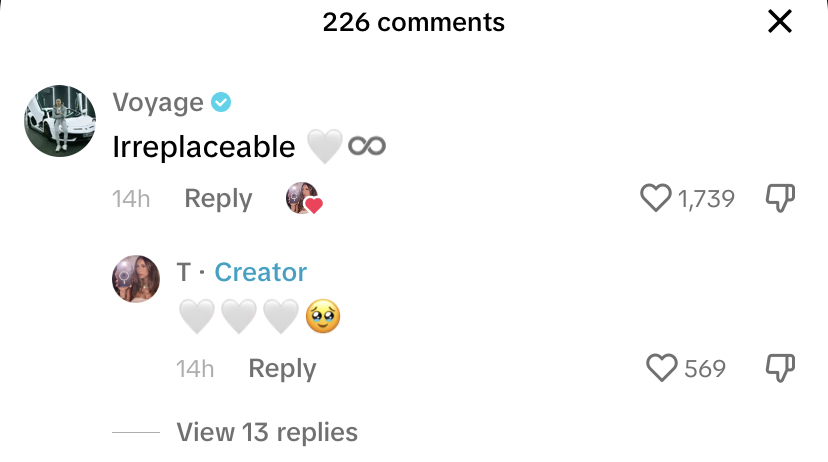Dislike the creator's emoji reply
The width and height of the screenshot is (828, 462).
[x=780, y=367]
